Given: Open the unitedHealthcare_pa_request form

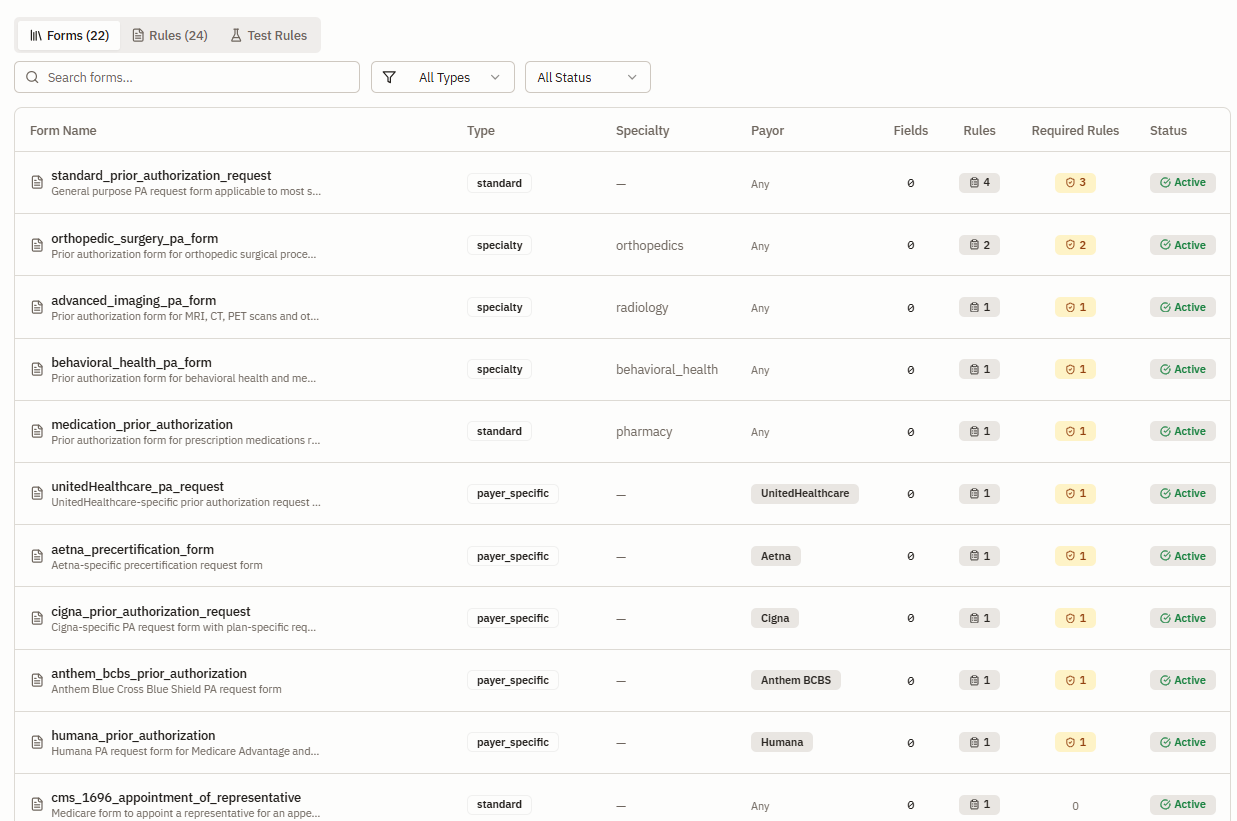Looking at the screenshot, I should pyautogui.click(x=137, y=487).
